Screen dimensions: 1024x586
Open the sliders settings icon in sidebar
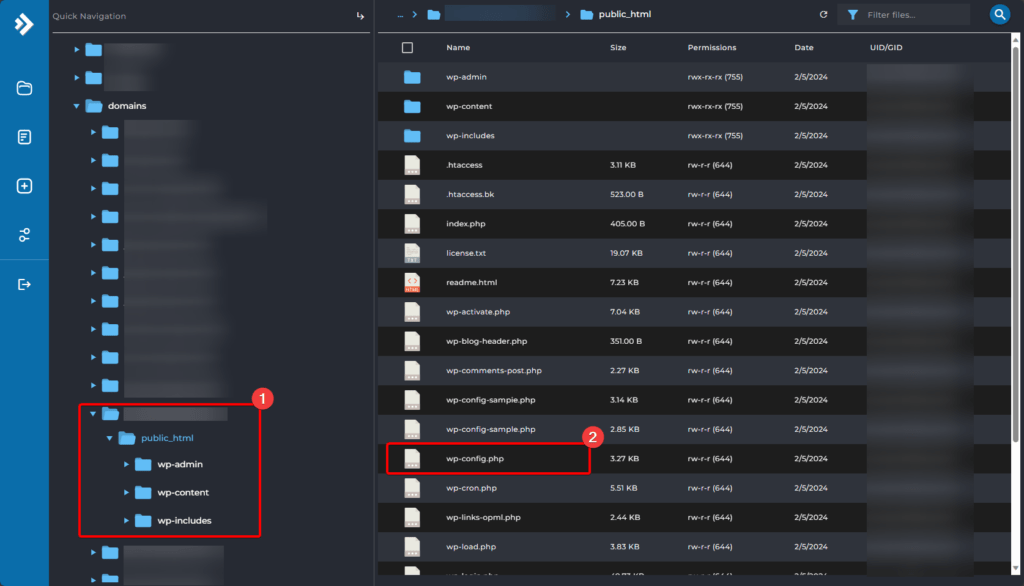click(x=24, y=235)
